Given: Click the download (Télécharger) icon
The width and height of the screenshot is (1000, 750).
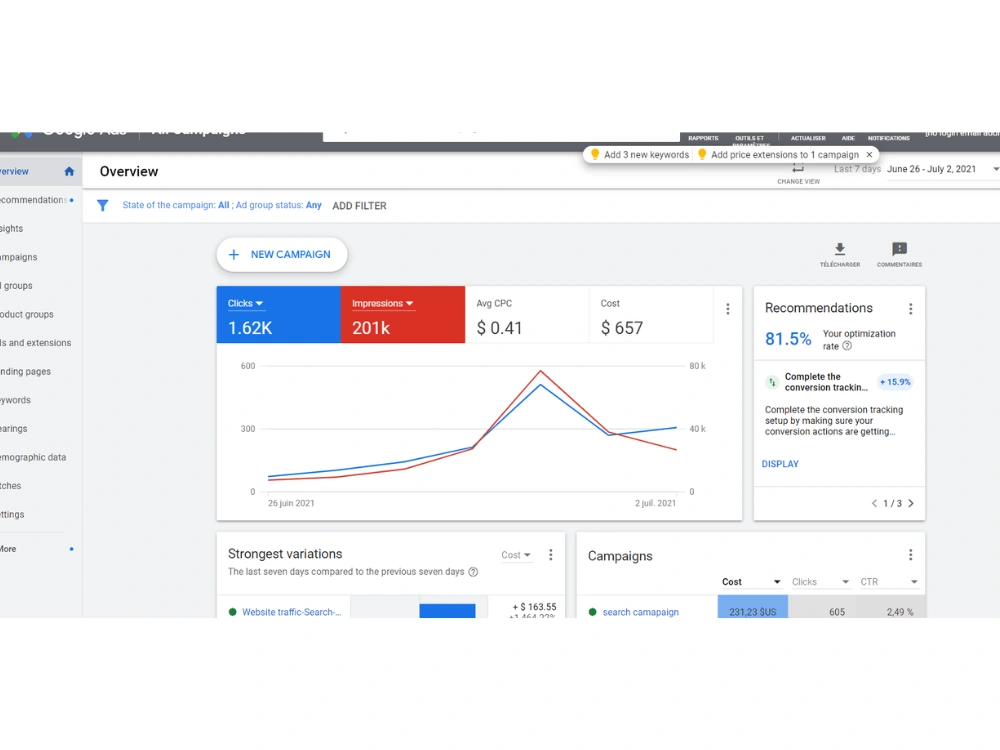Looking at the screenshot, I should [840, 249].
